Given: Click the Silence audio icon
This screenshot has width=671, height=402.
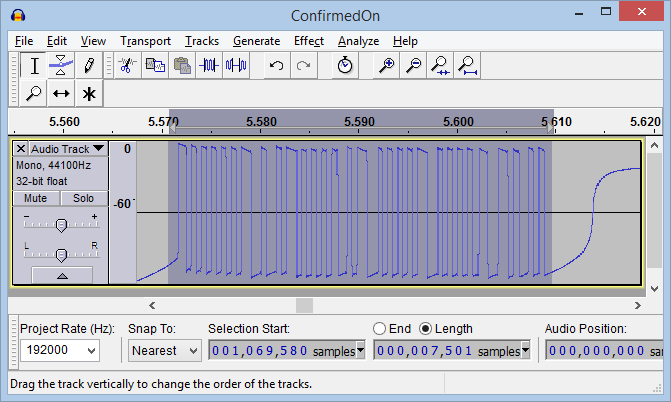Looking at the screenshot, I should [x=236, y=66].
